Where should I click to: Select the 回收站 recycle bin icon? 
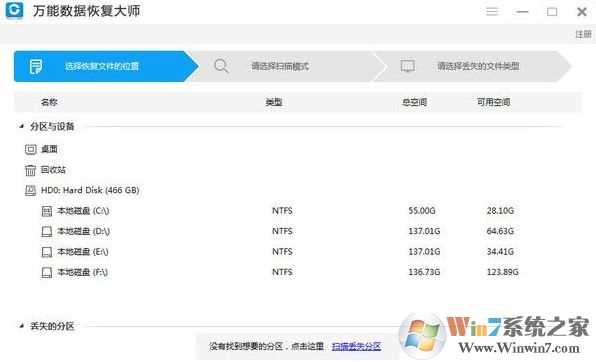pos(30,170)
